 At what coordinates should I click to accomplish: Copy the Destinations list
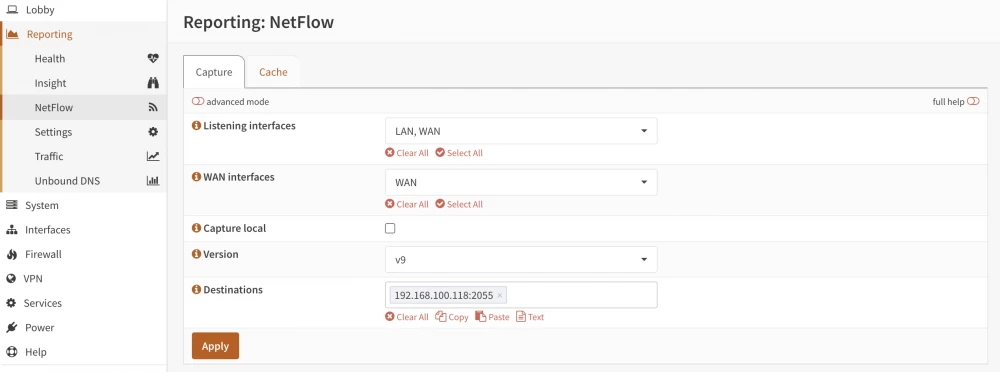tap(452, 316)
